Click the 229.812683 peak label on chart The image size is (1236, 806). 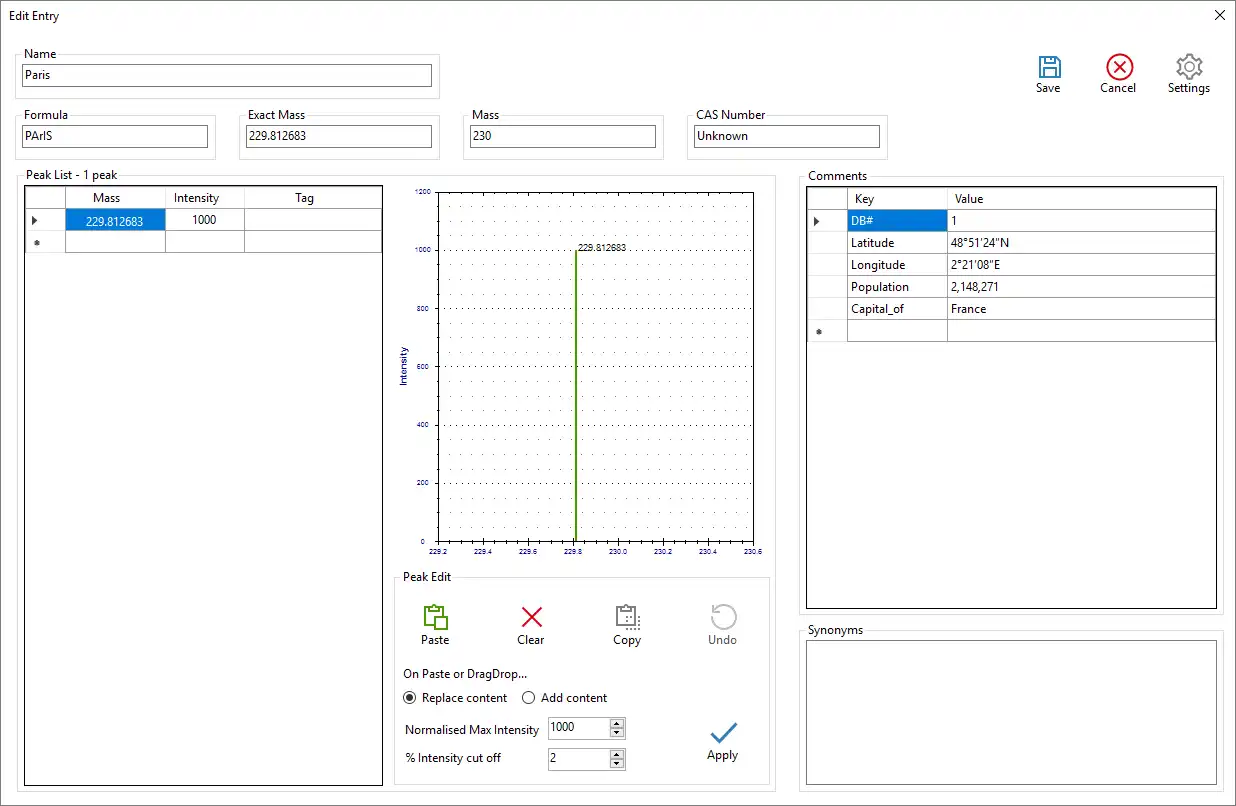coord(602,247)
